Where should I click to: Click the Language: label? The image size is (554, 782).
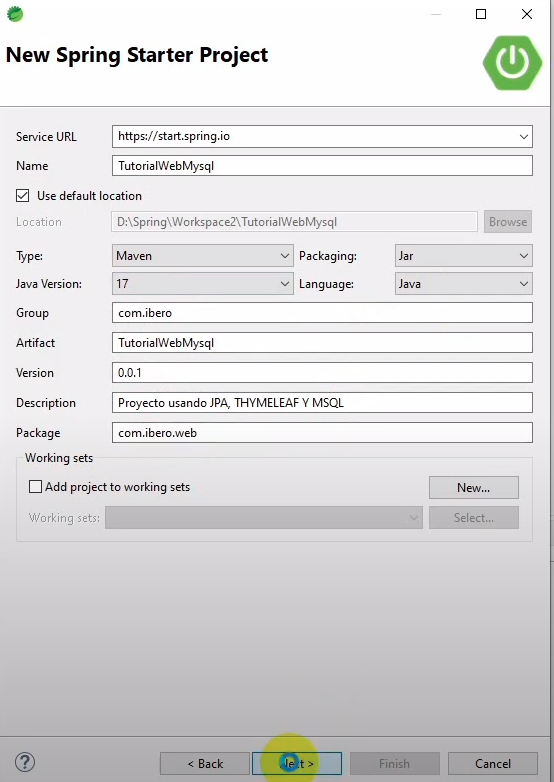326,284
